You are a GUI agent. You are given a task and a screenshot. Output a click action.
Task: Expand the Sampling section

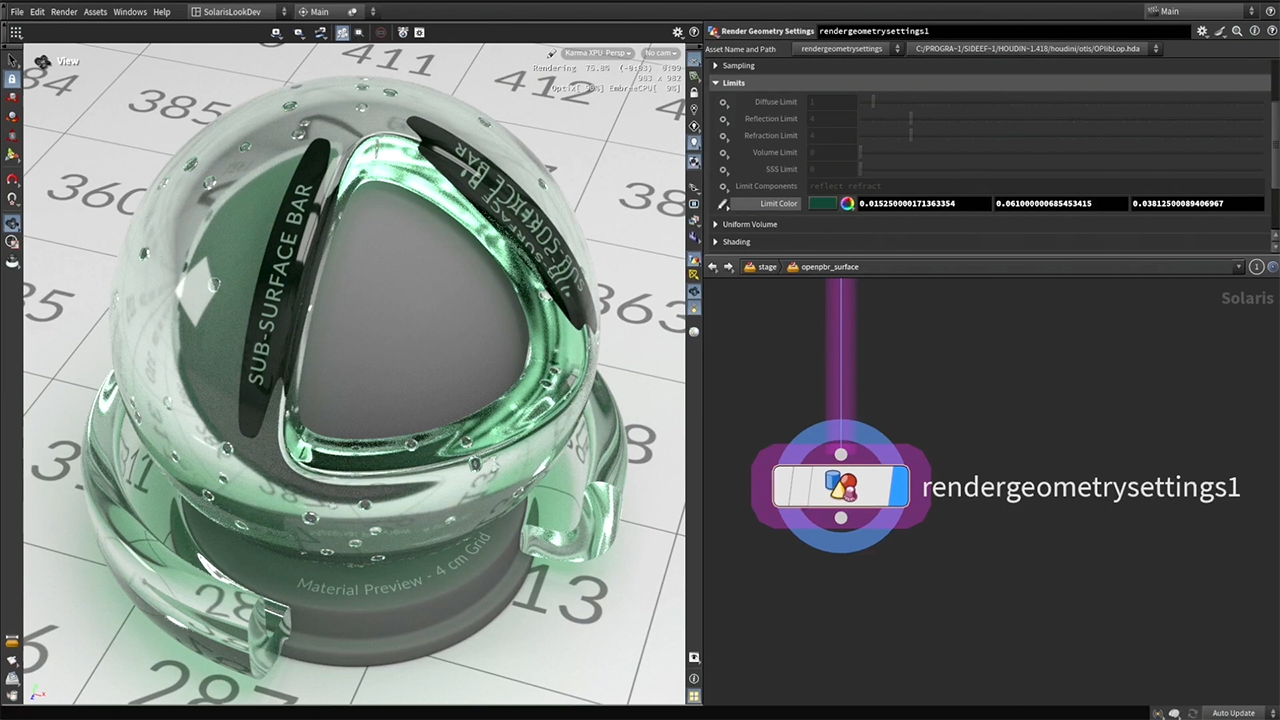pos(715,66)
